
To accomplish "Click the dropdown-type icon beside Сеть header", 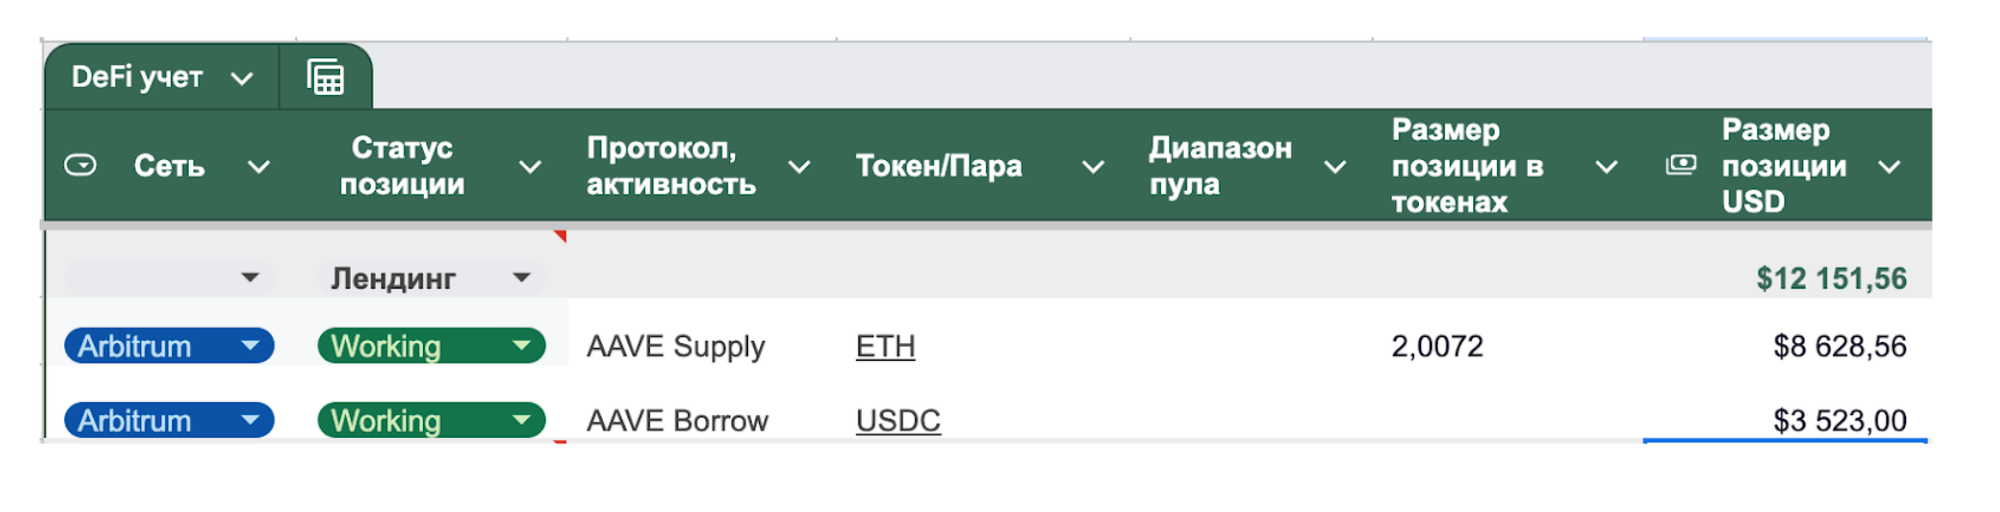I will 80,165.
